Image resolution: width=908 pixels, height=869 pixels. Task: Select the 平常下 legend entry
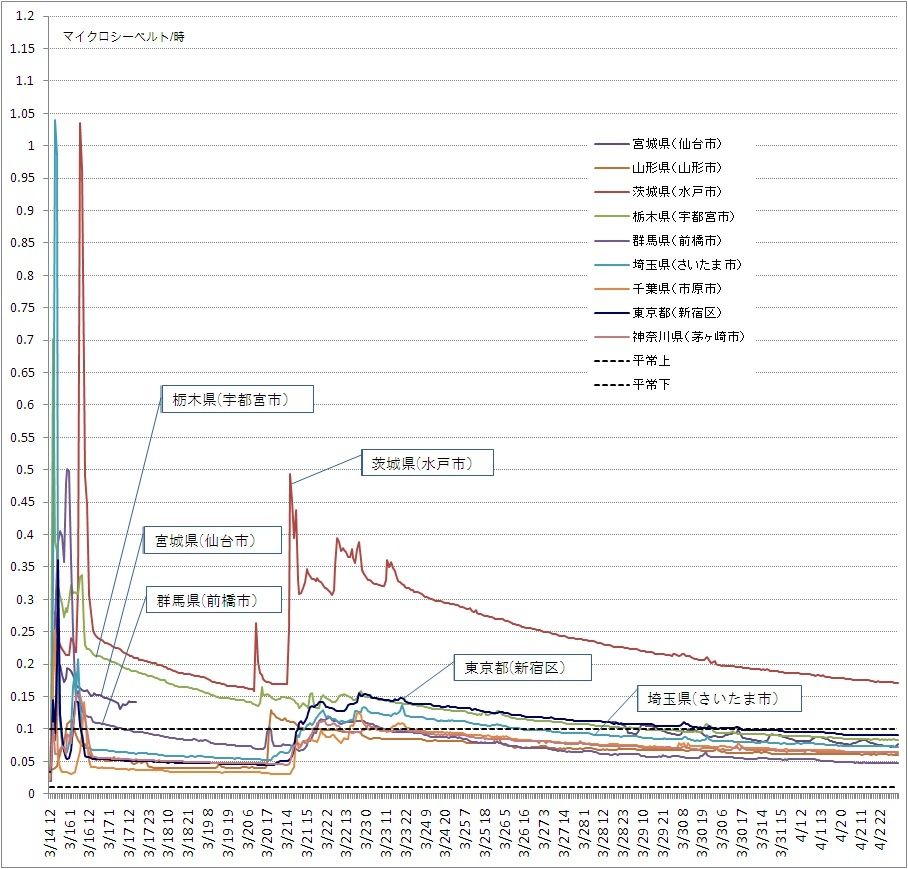[651, 384]
